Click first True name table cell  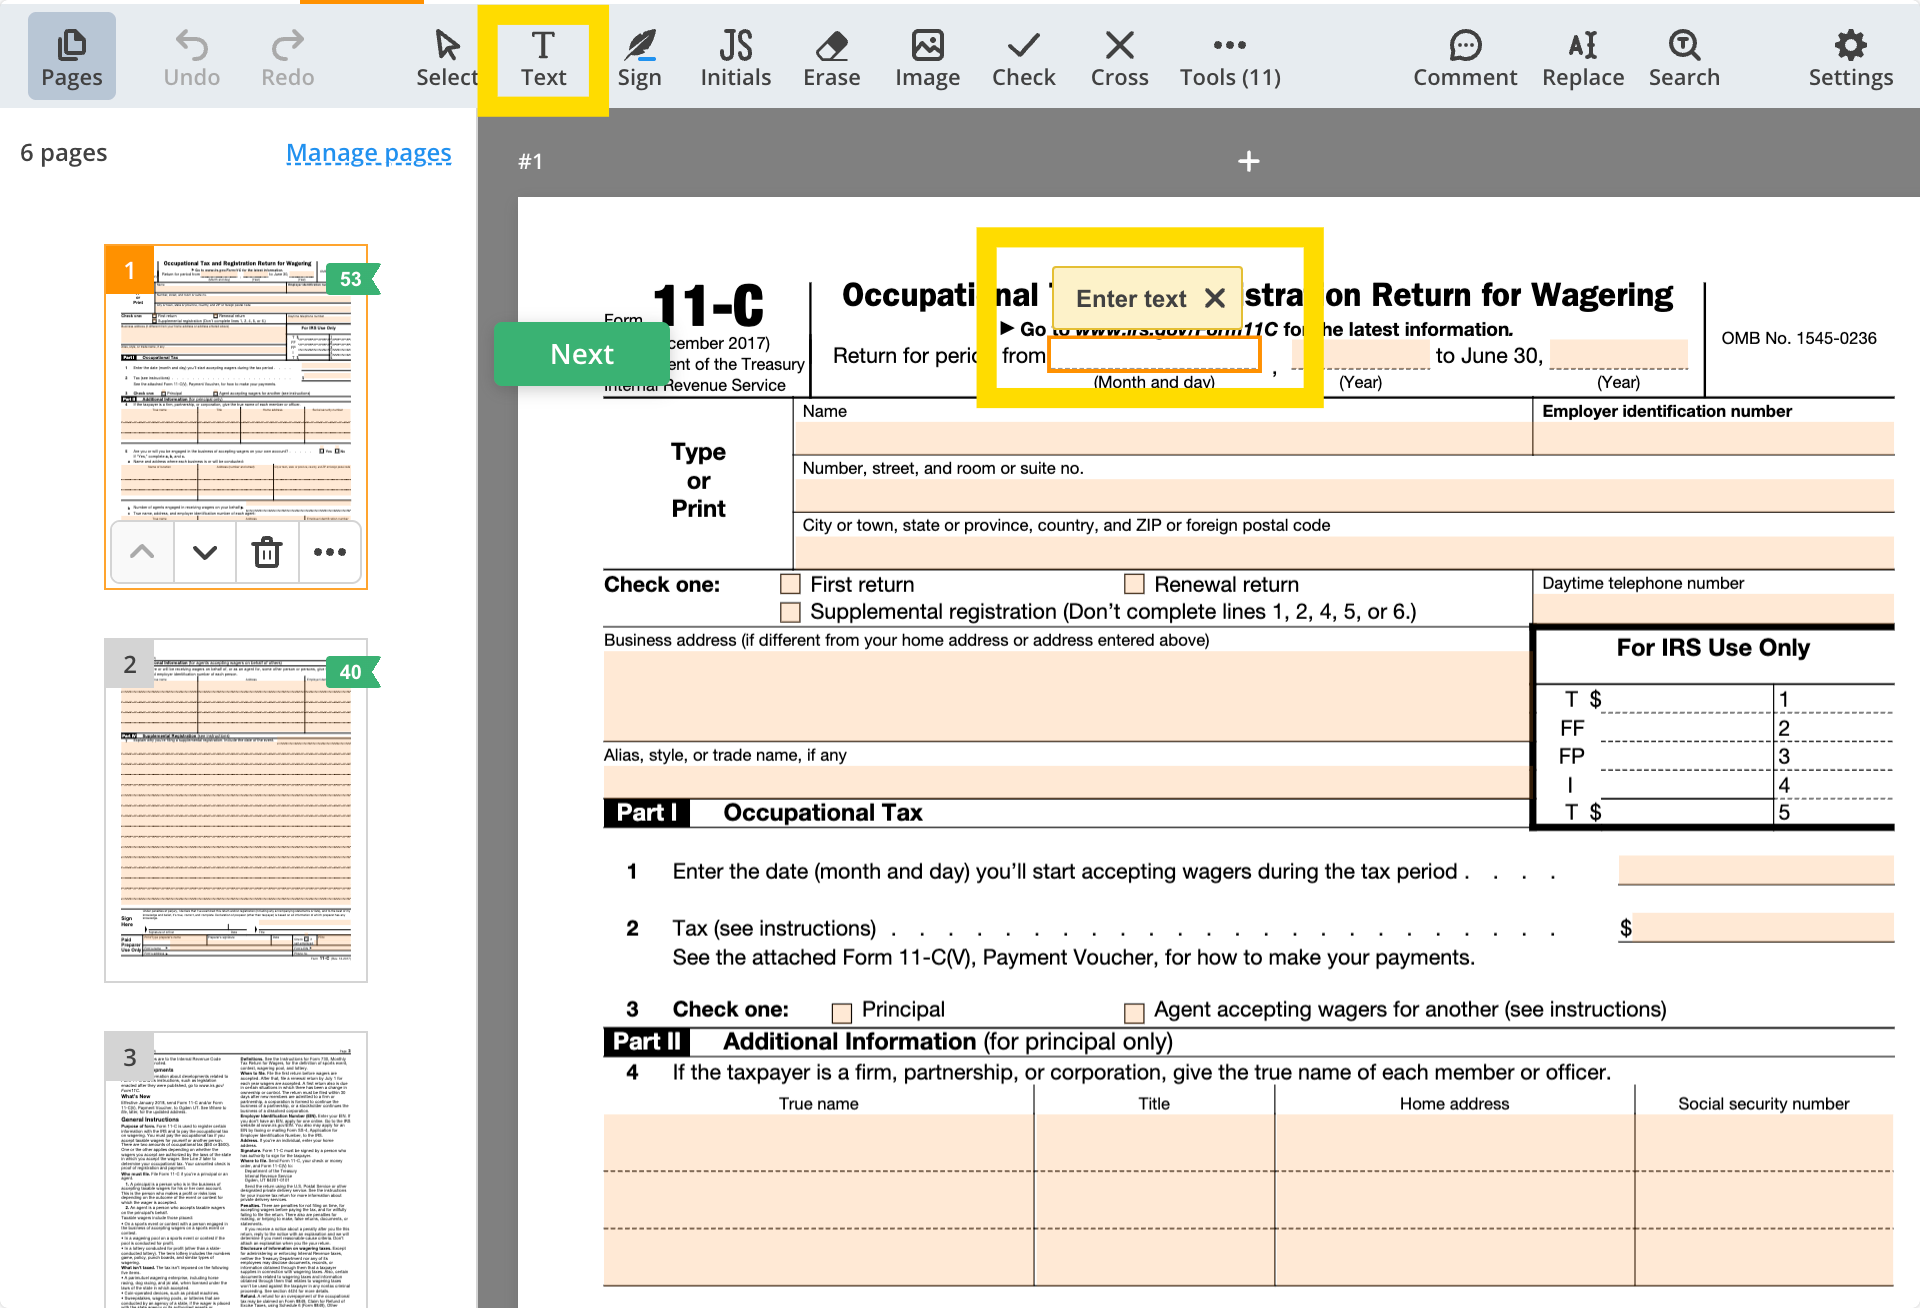(x=818, y=1143)
